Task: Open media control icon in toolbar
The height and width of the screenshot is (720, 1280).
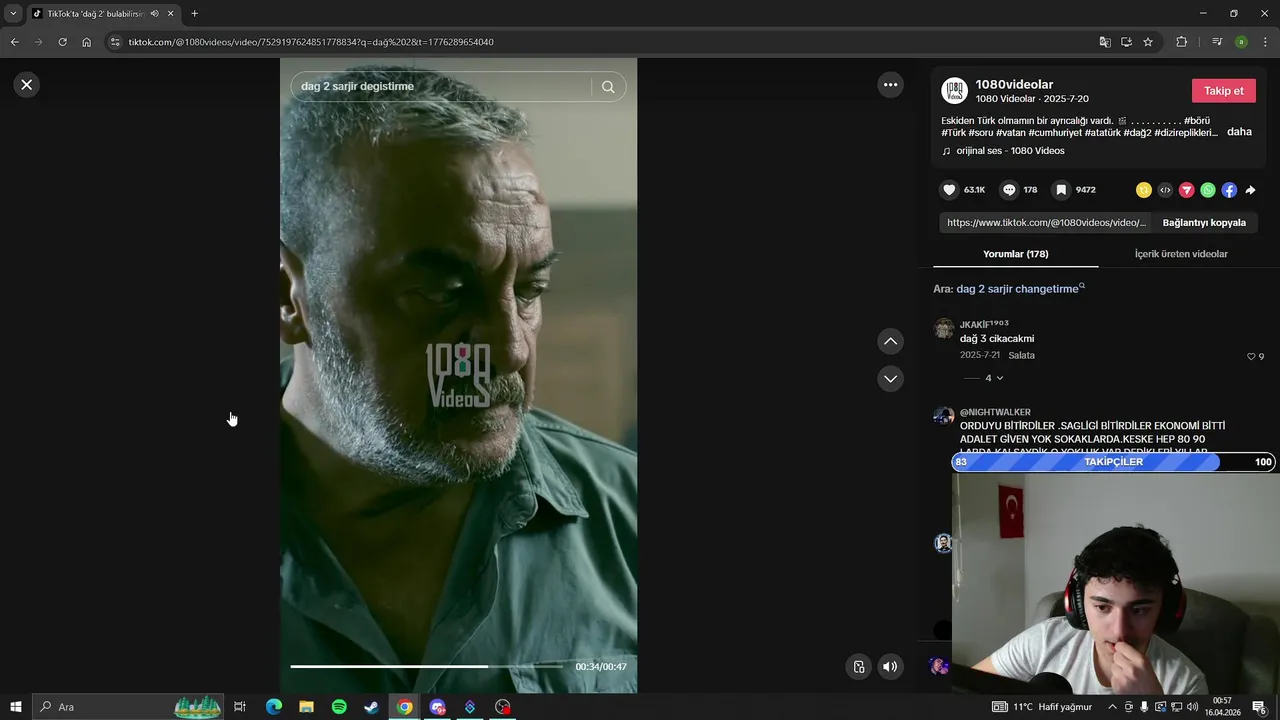Action: pos(1217,42)
